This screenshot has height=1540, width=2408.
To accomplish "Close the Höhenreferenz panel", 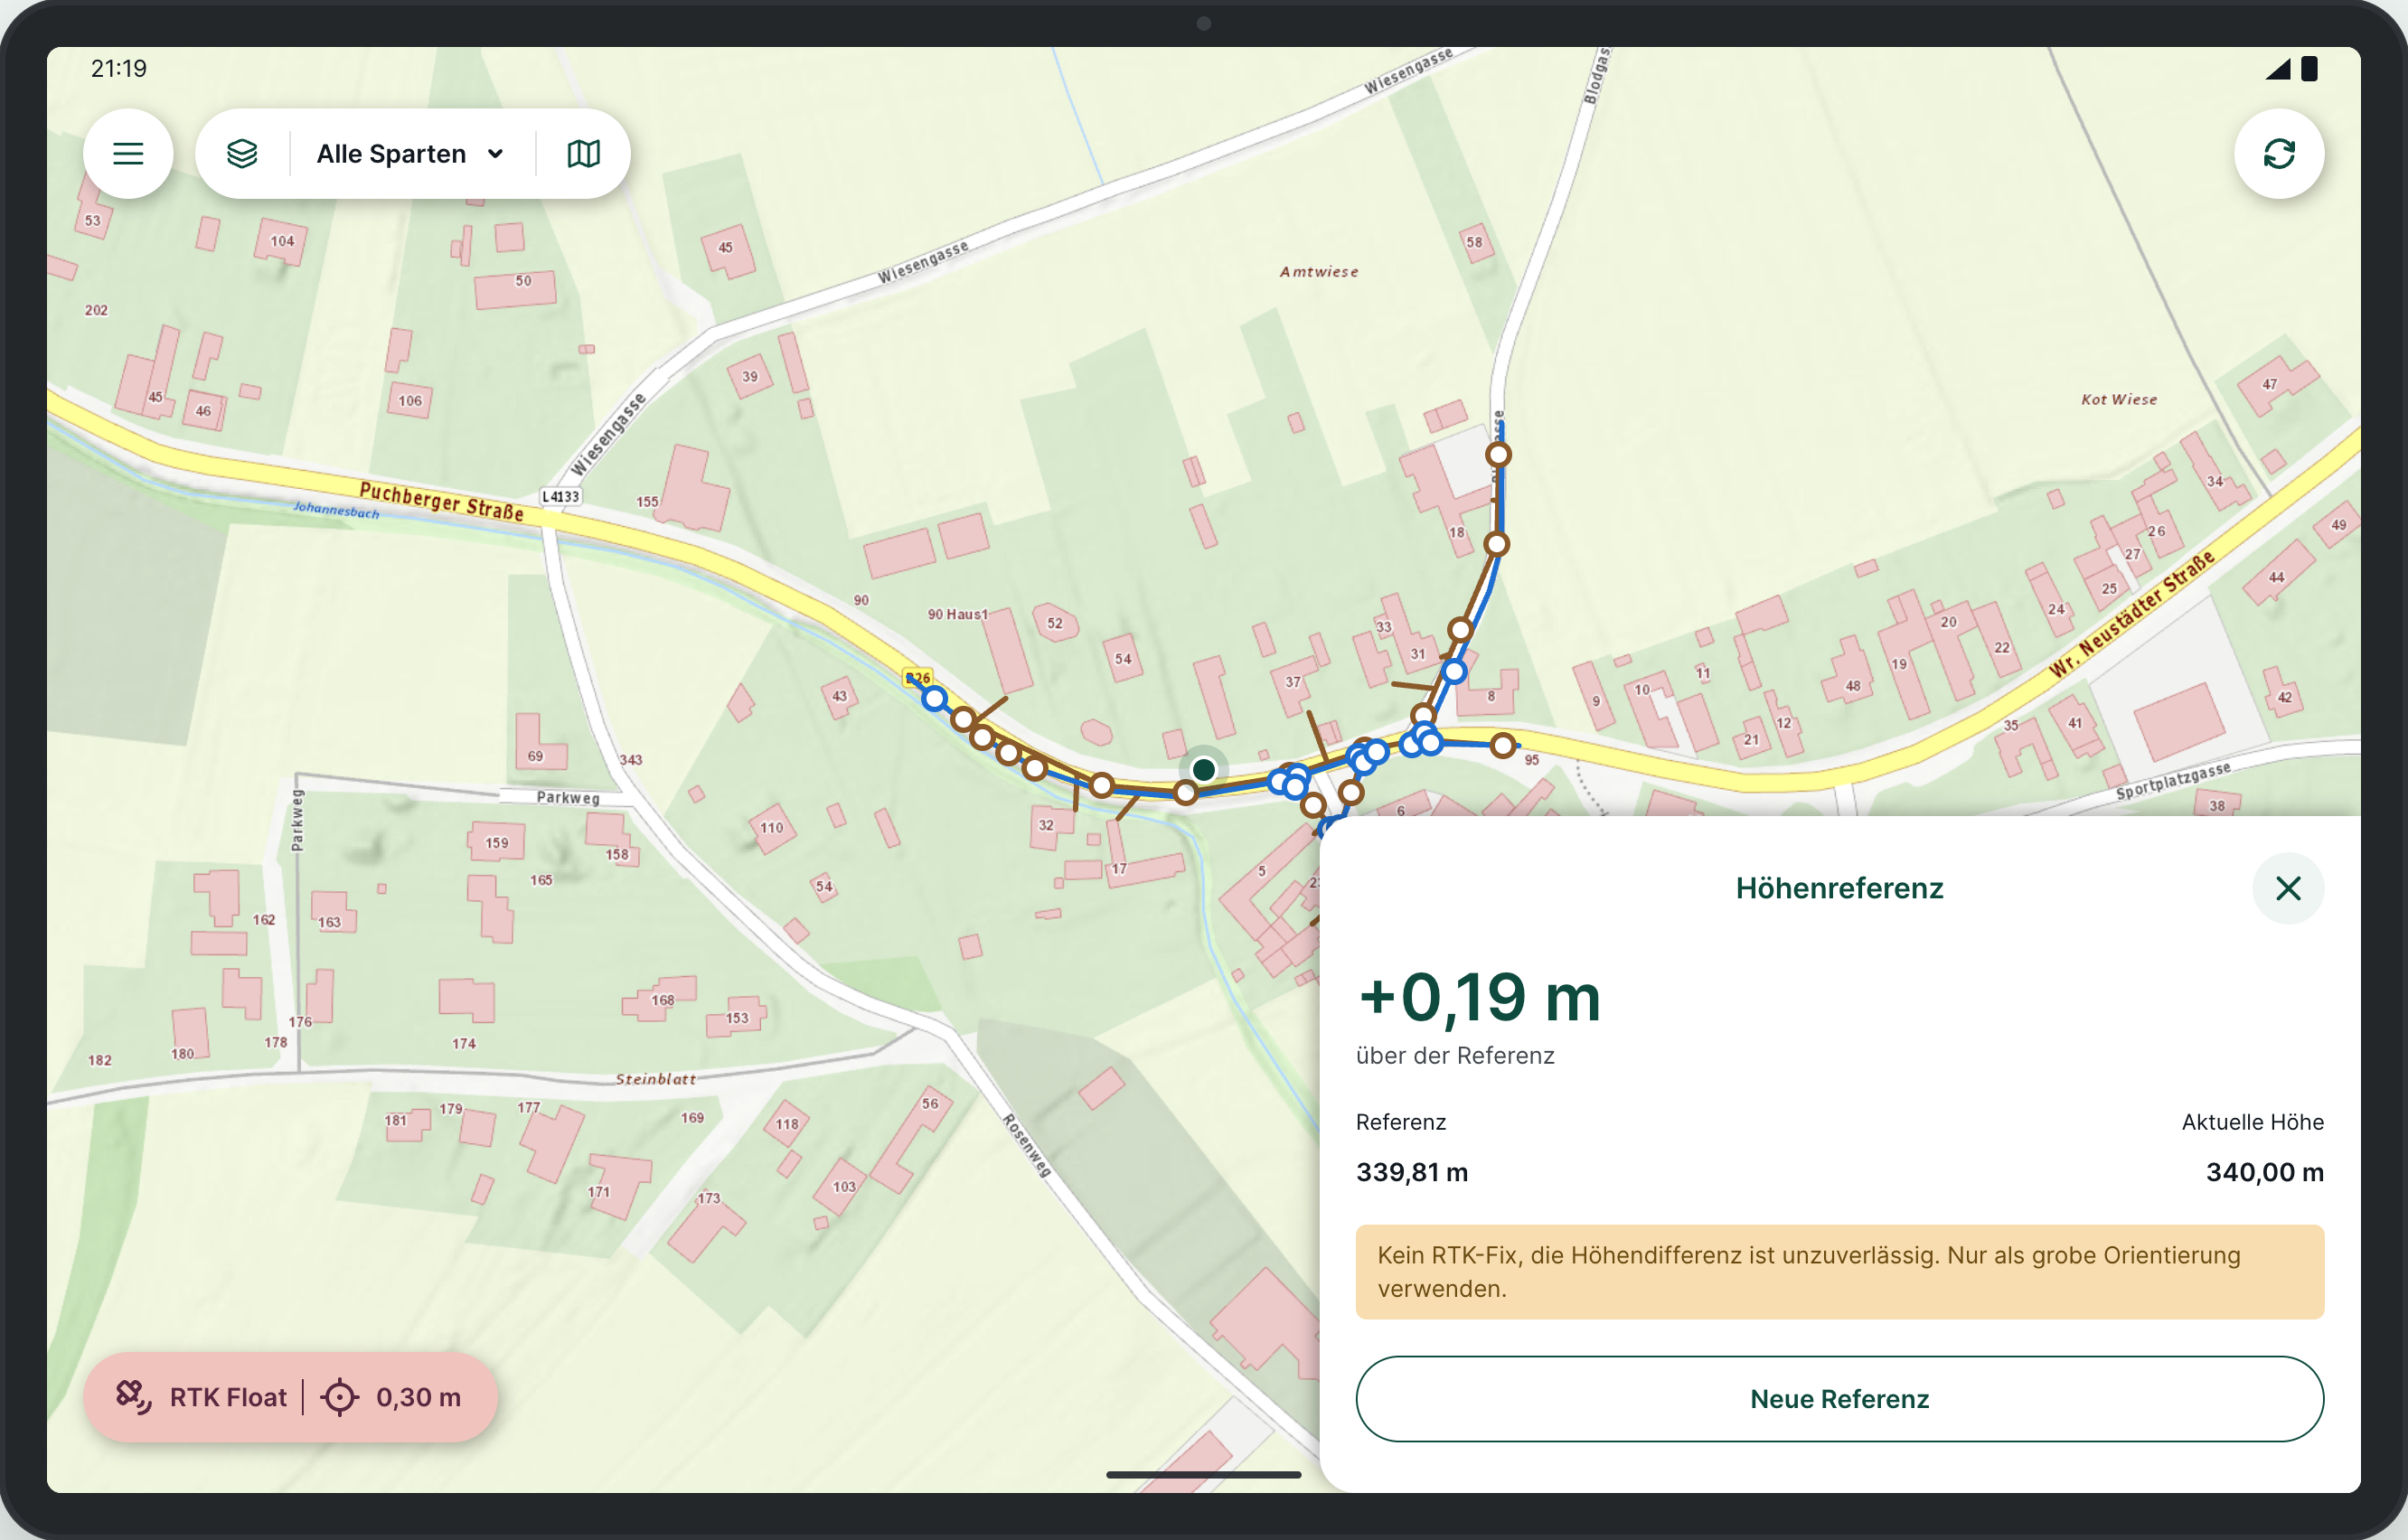I will 2288,888.
